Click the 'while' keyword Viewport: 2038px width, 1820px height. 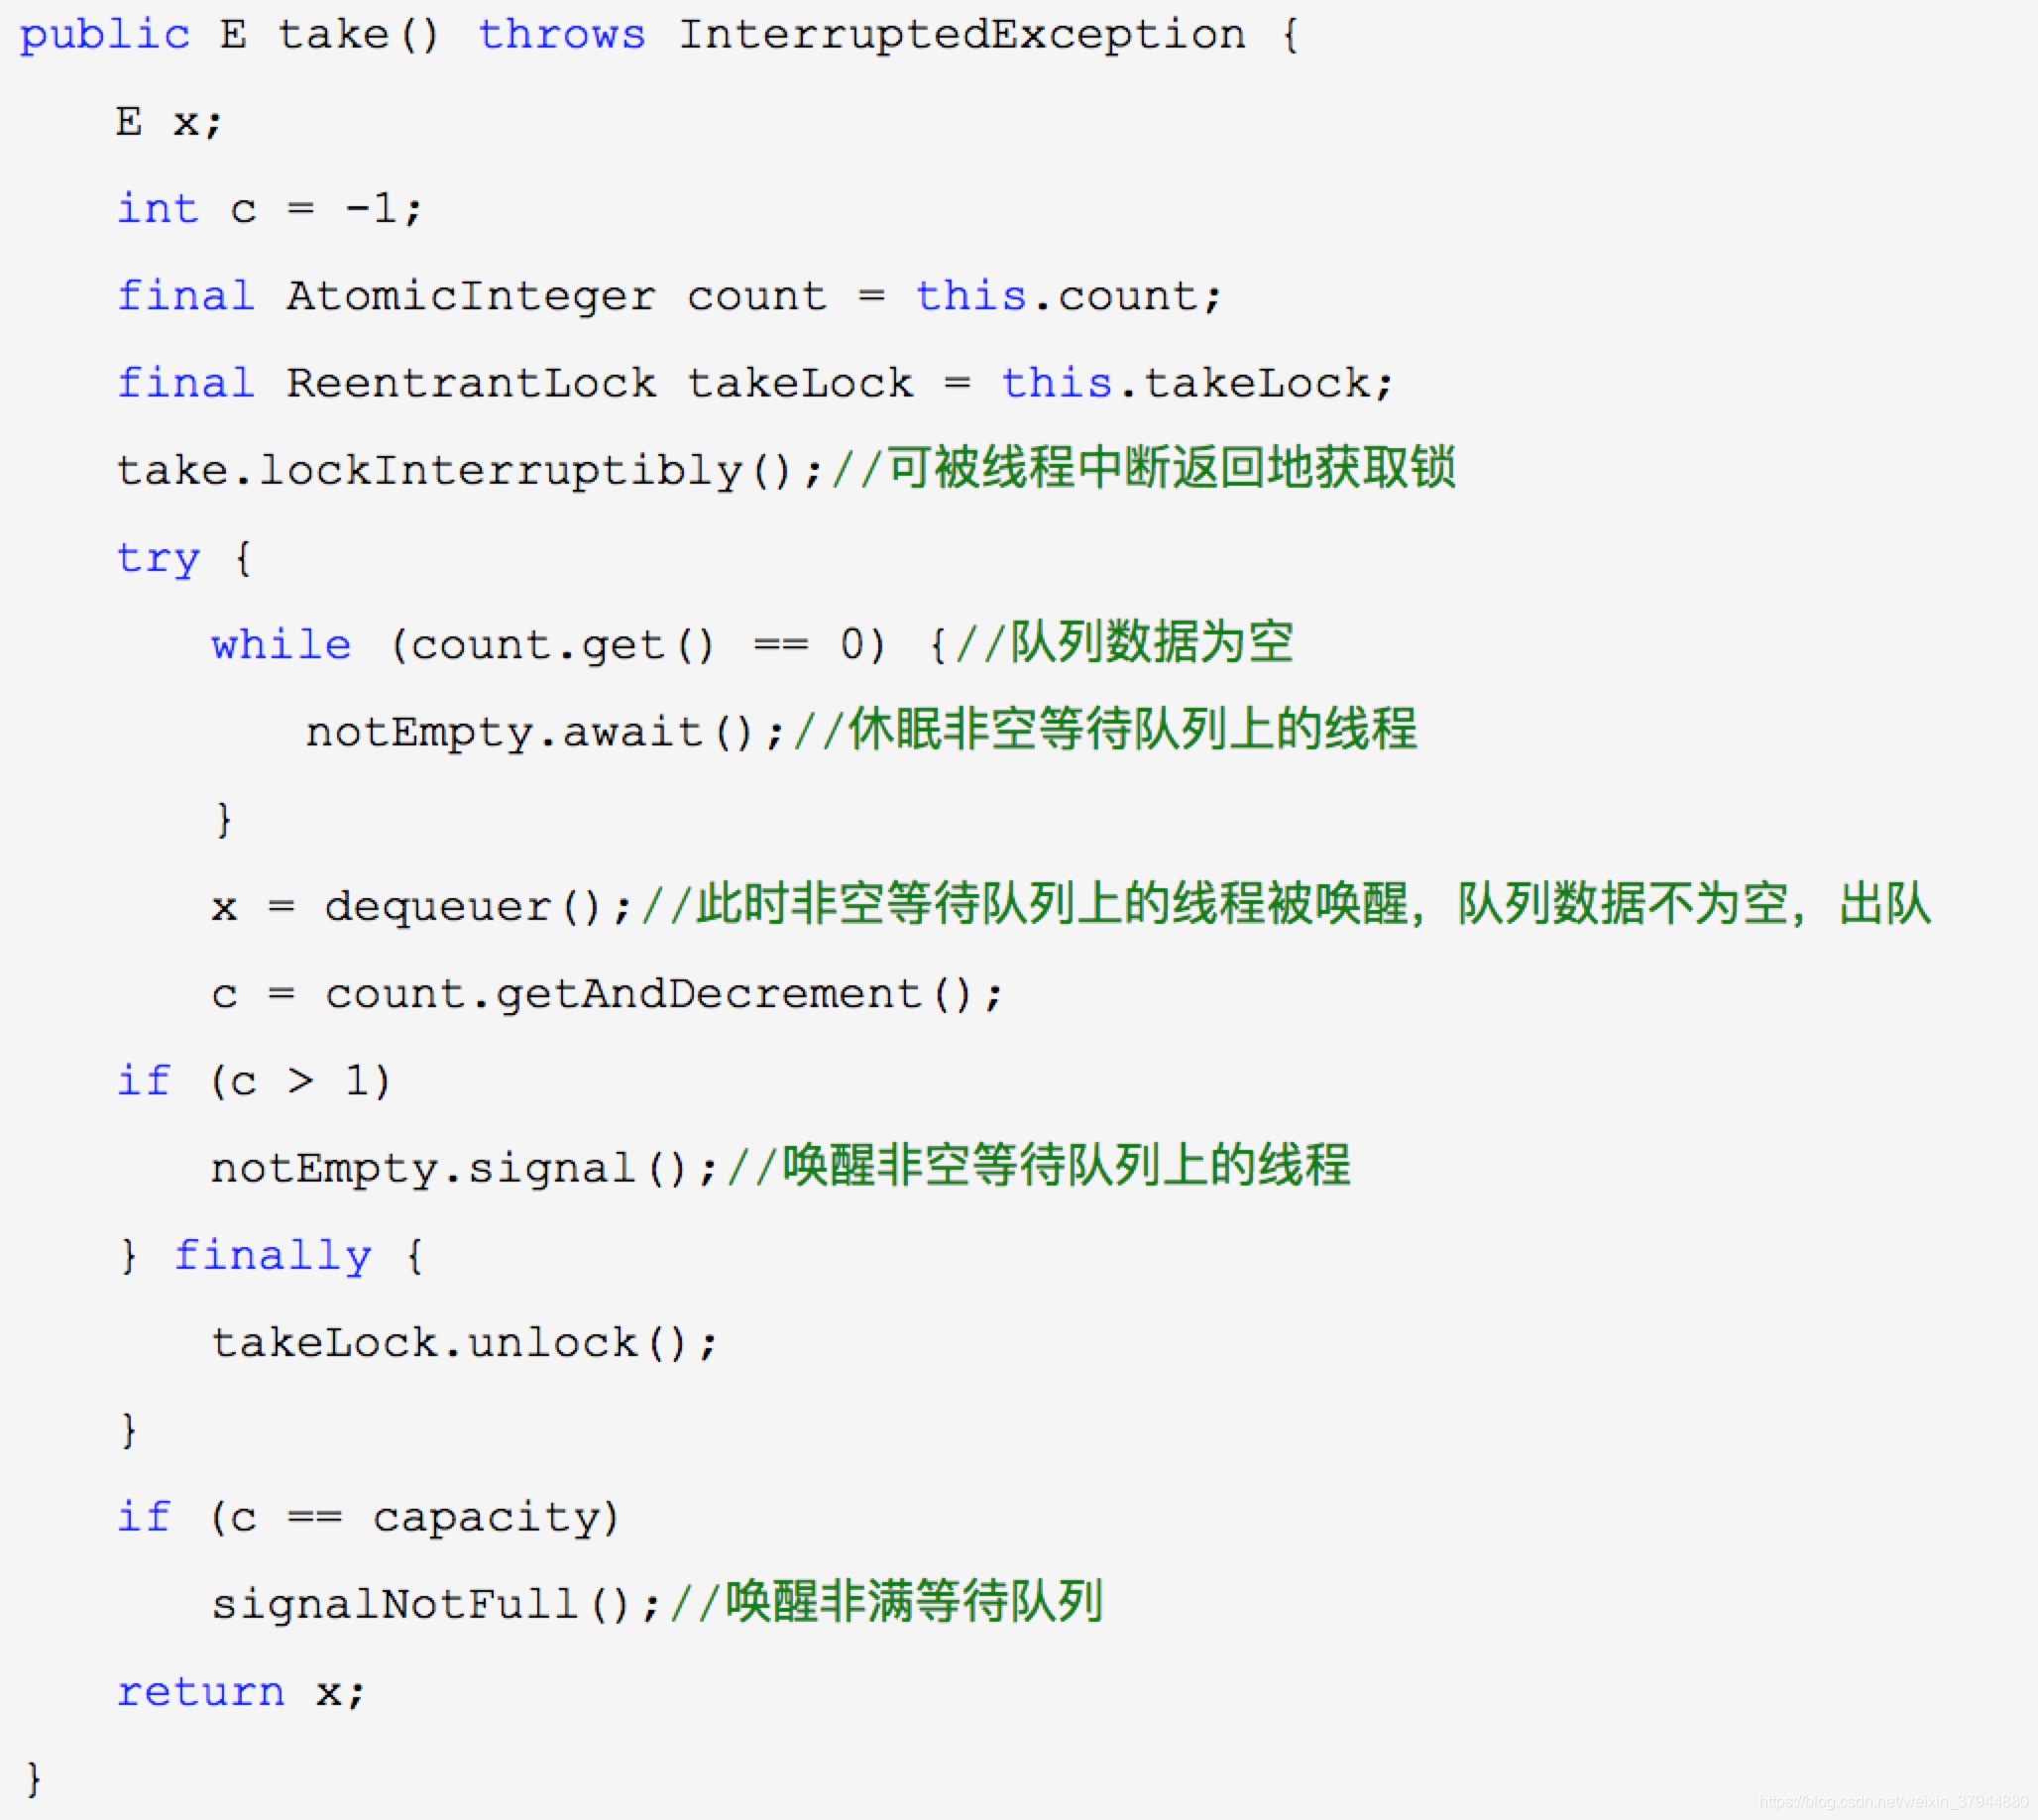(x=281, y=645)
